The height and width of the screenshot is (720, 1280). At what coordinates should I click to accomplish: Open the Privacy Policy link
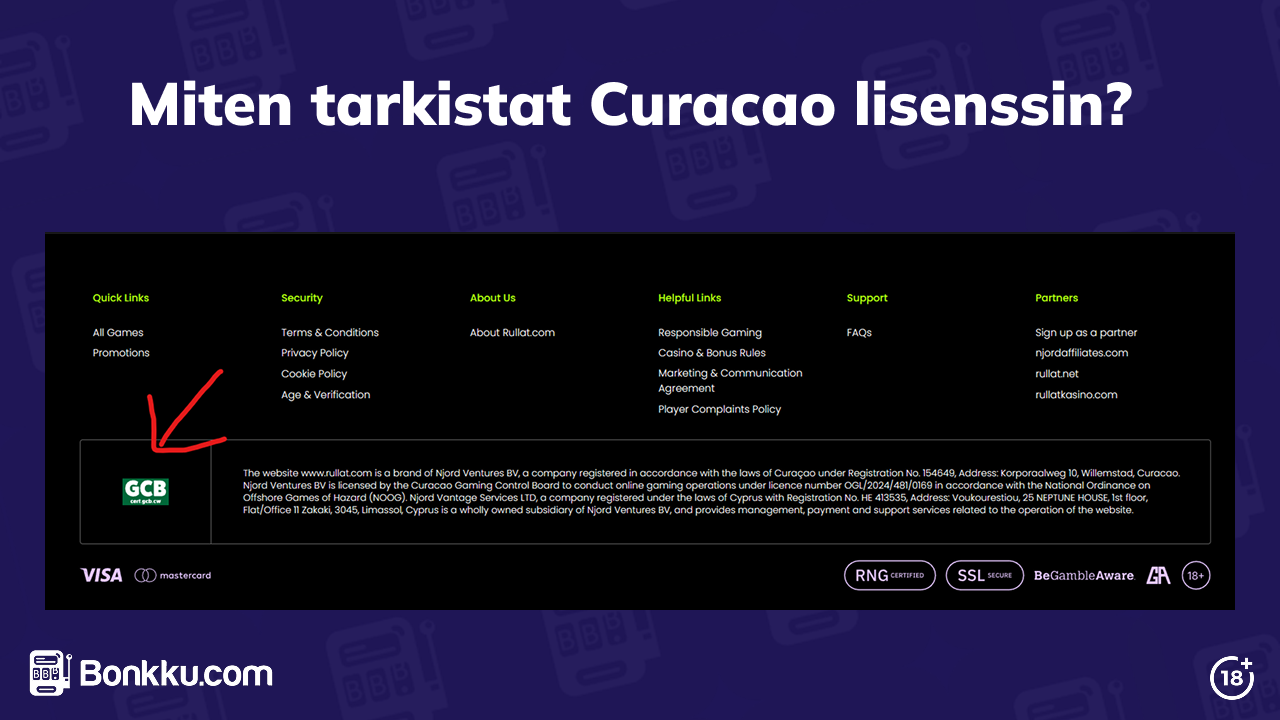[315, 353]
